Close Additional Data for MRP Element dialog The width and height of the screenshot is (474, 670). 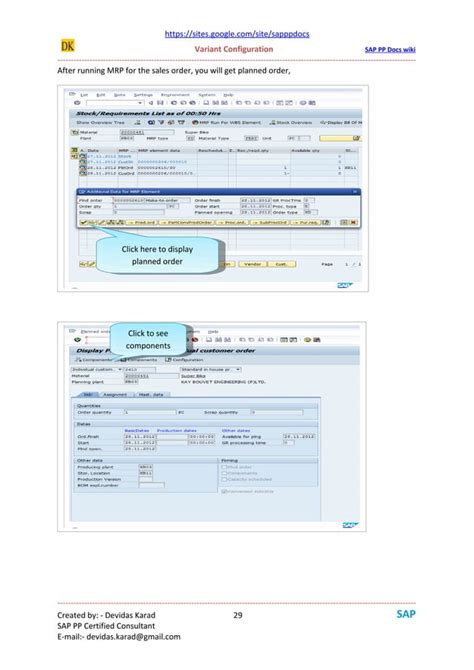pos(355,192)
